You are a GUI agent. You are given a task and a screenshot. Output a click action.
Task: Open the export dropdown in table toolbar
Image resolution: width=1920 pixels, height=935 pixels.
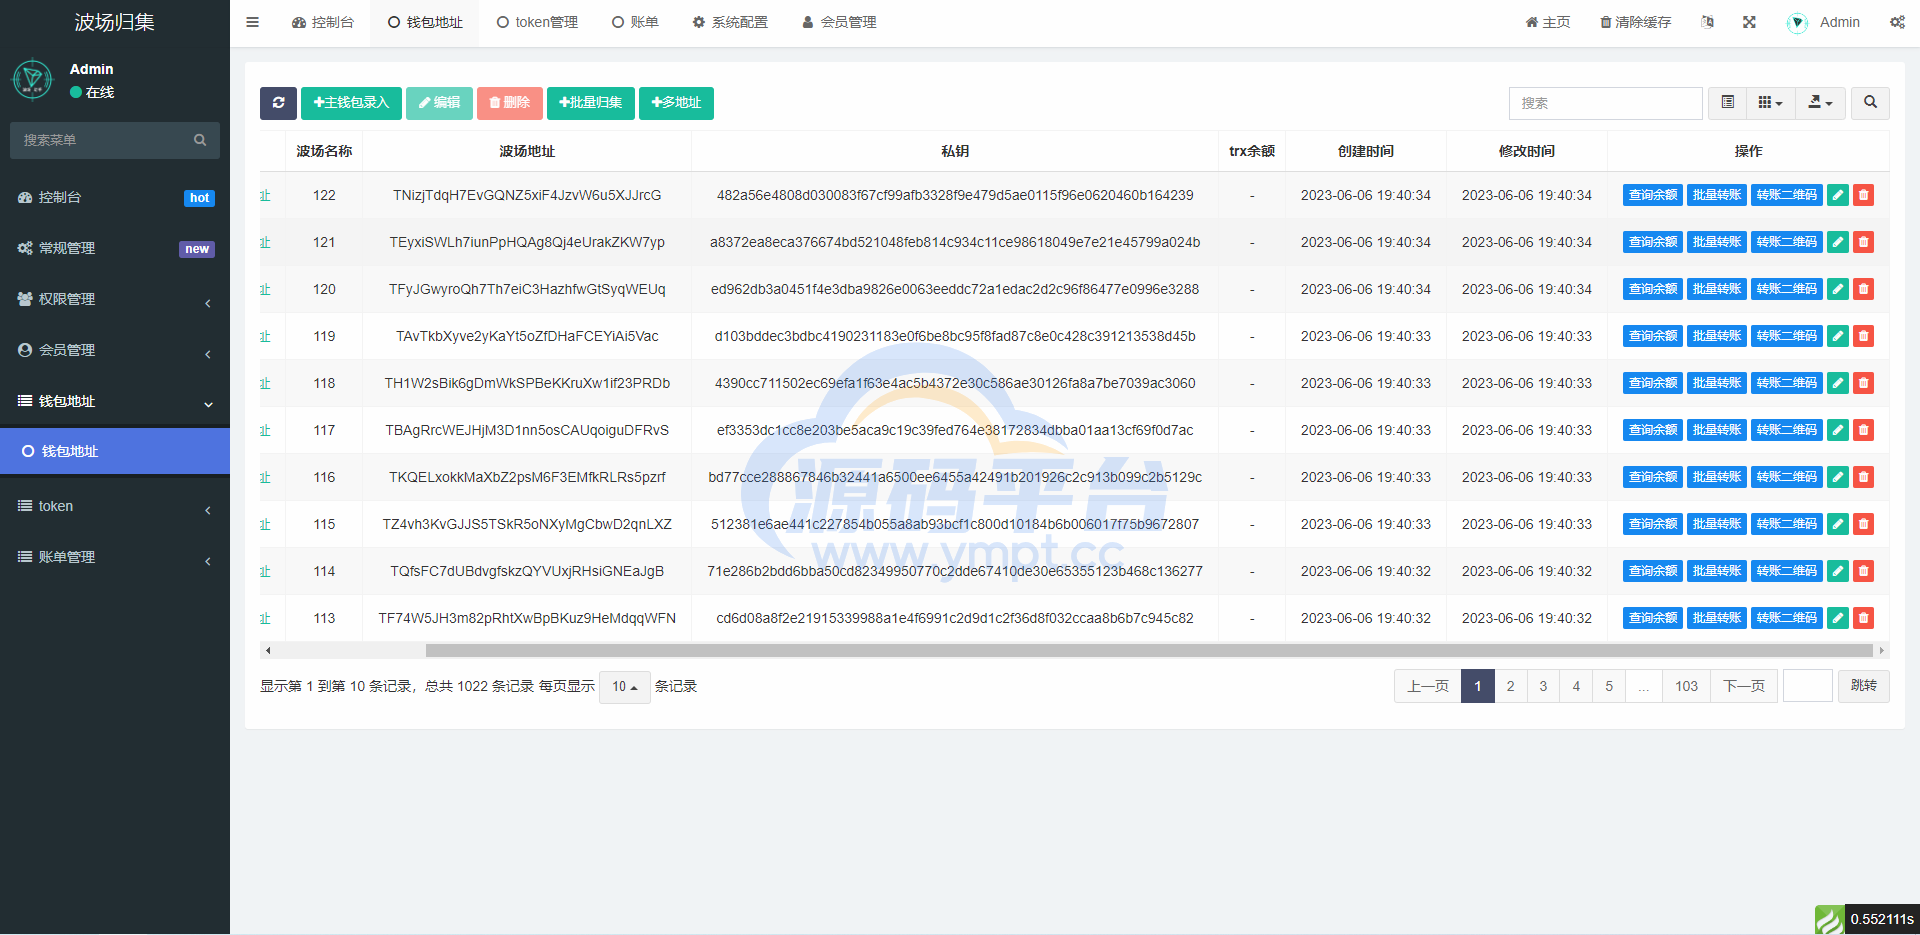(1820, 103)
